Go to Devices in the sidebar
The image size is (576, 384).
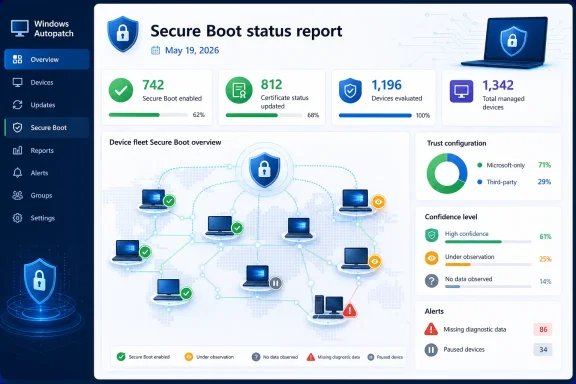point(47,82)
